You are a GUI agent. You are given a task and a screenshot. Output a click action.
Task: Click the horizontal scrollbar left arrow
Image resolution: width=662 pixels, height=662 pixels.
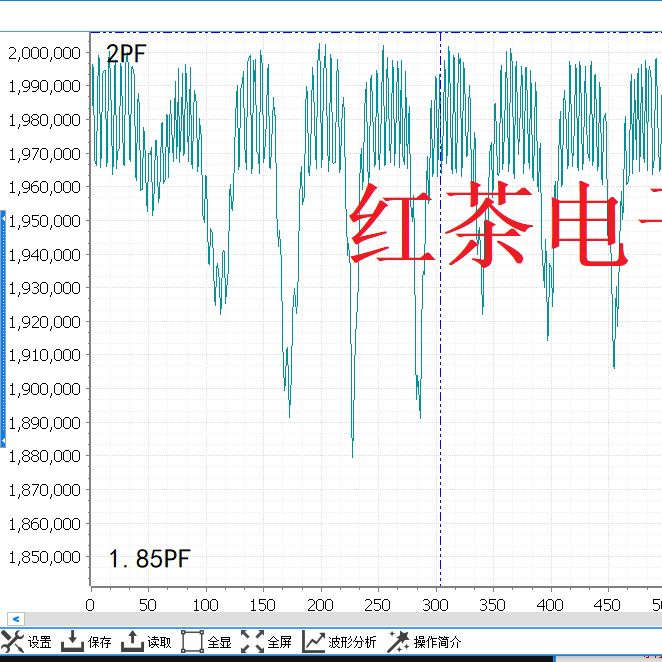coord(16,619)
